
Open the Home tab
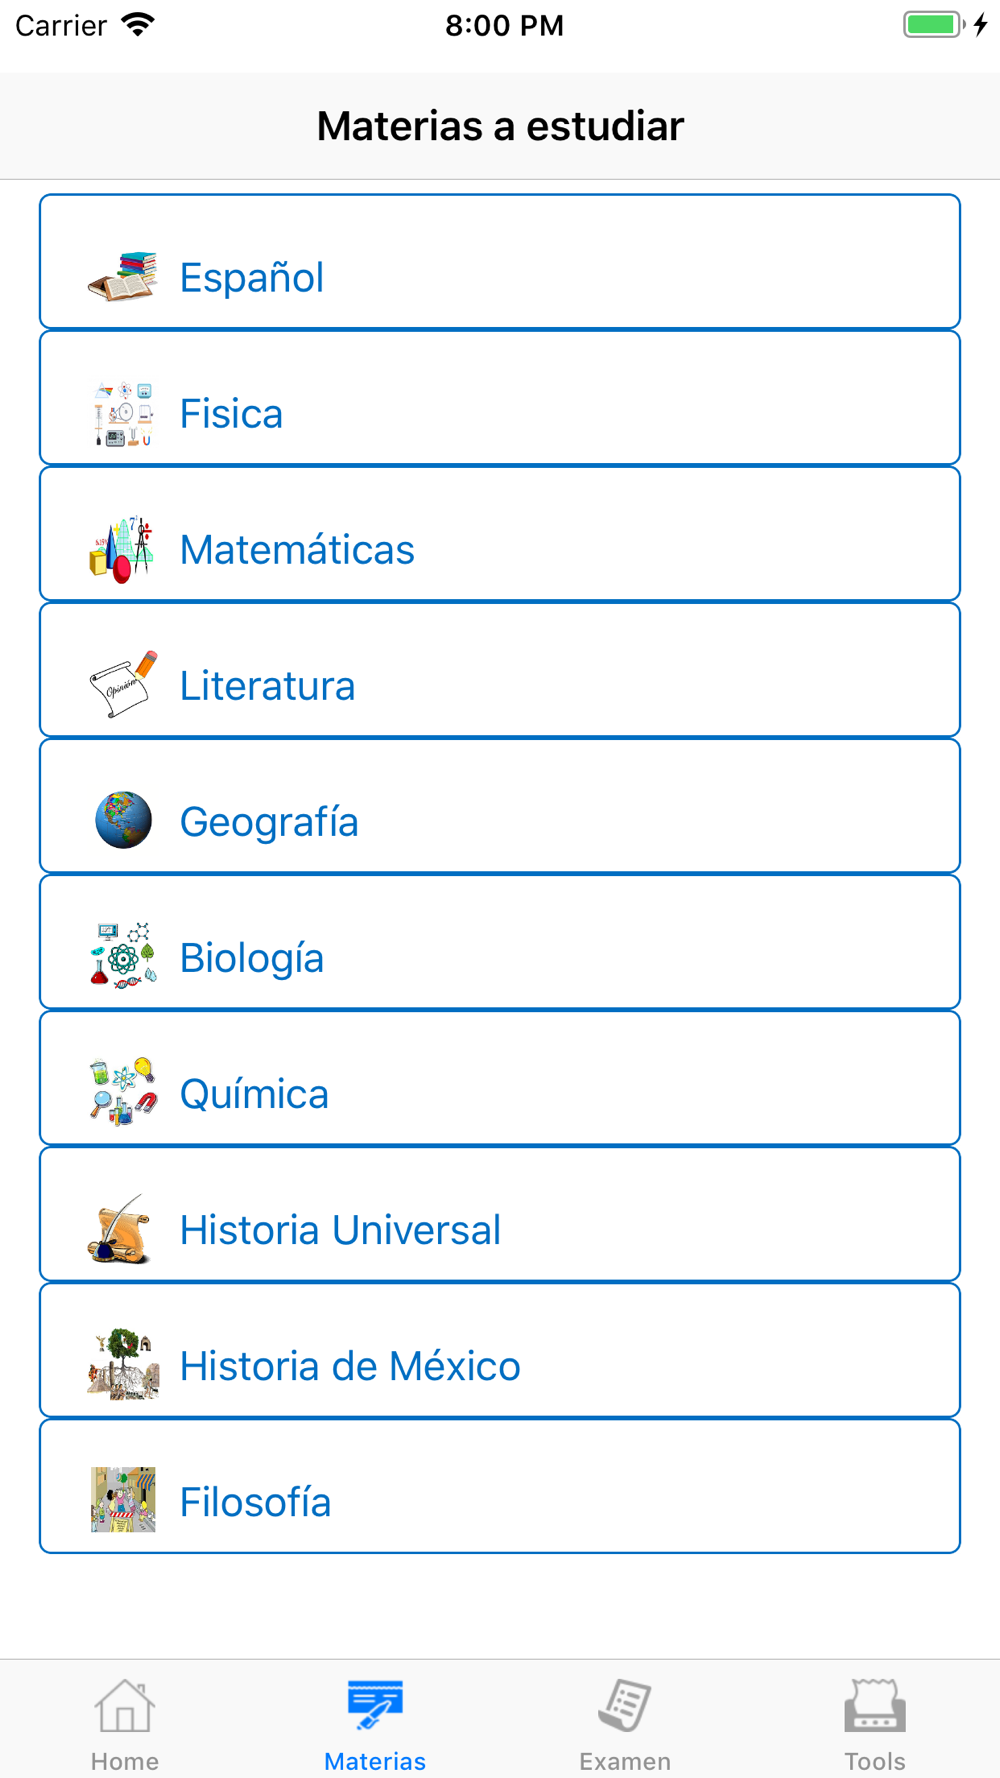[x=125, y=1724]
